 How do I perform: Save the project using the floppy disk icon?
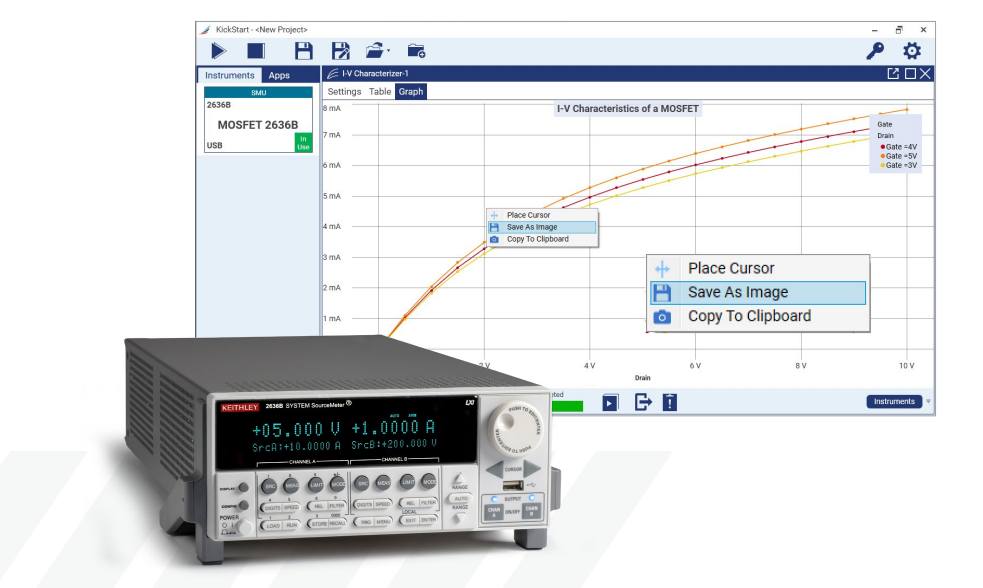click(x=303, y=51)
